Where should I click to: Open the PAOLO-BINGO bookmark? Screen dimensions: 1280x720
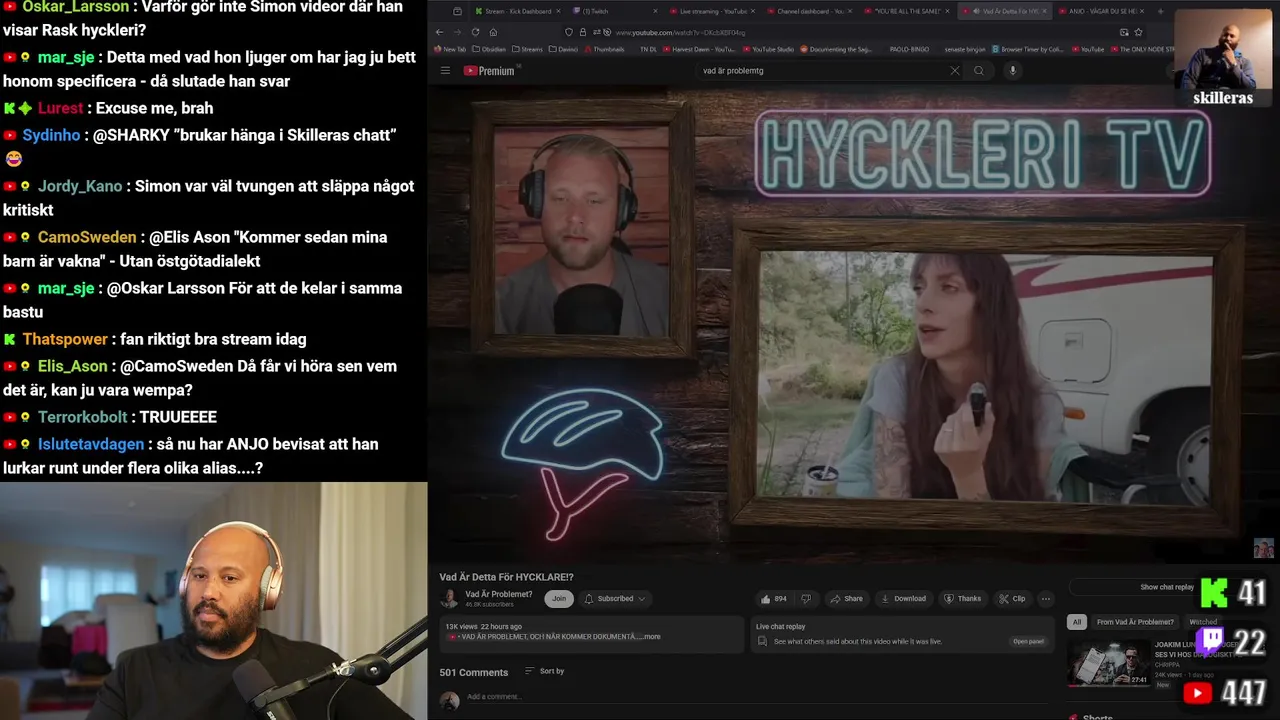909,49
